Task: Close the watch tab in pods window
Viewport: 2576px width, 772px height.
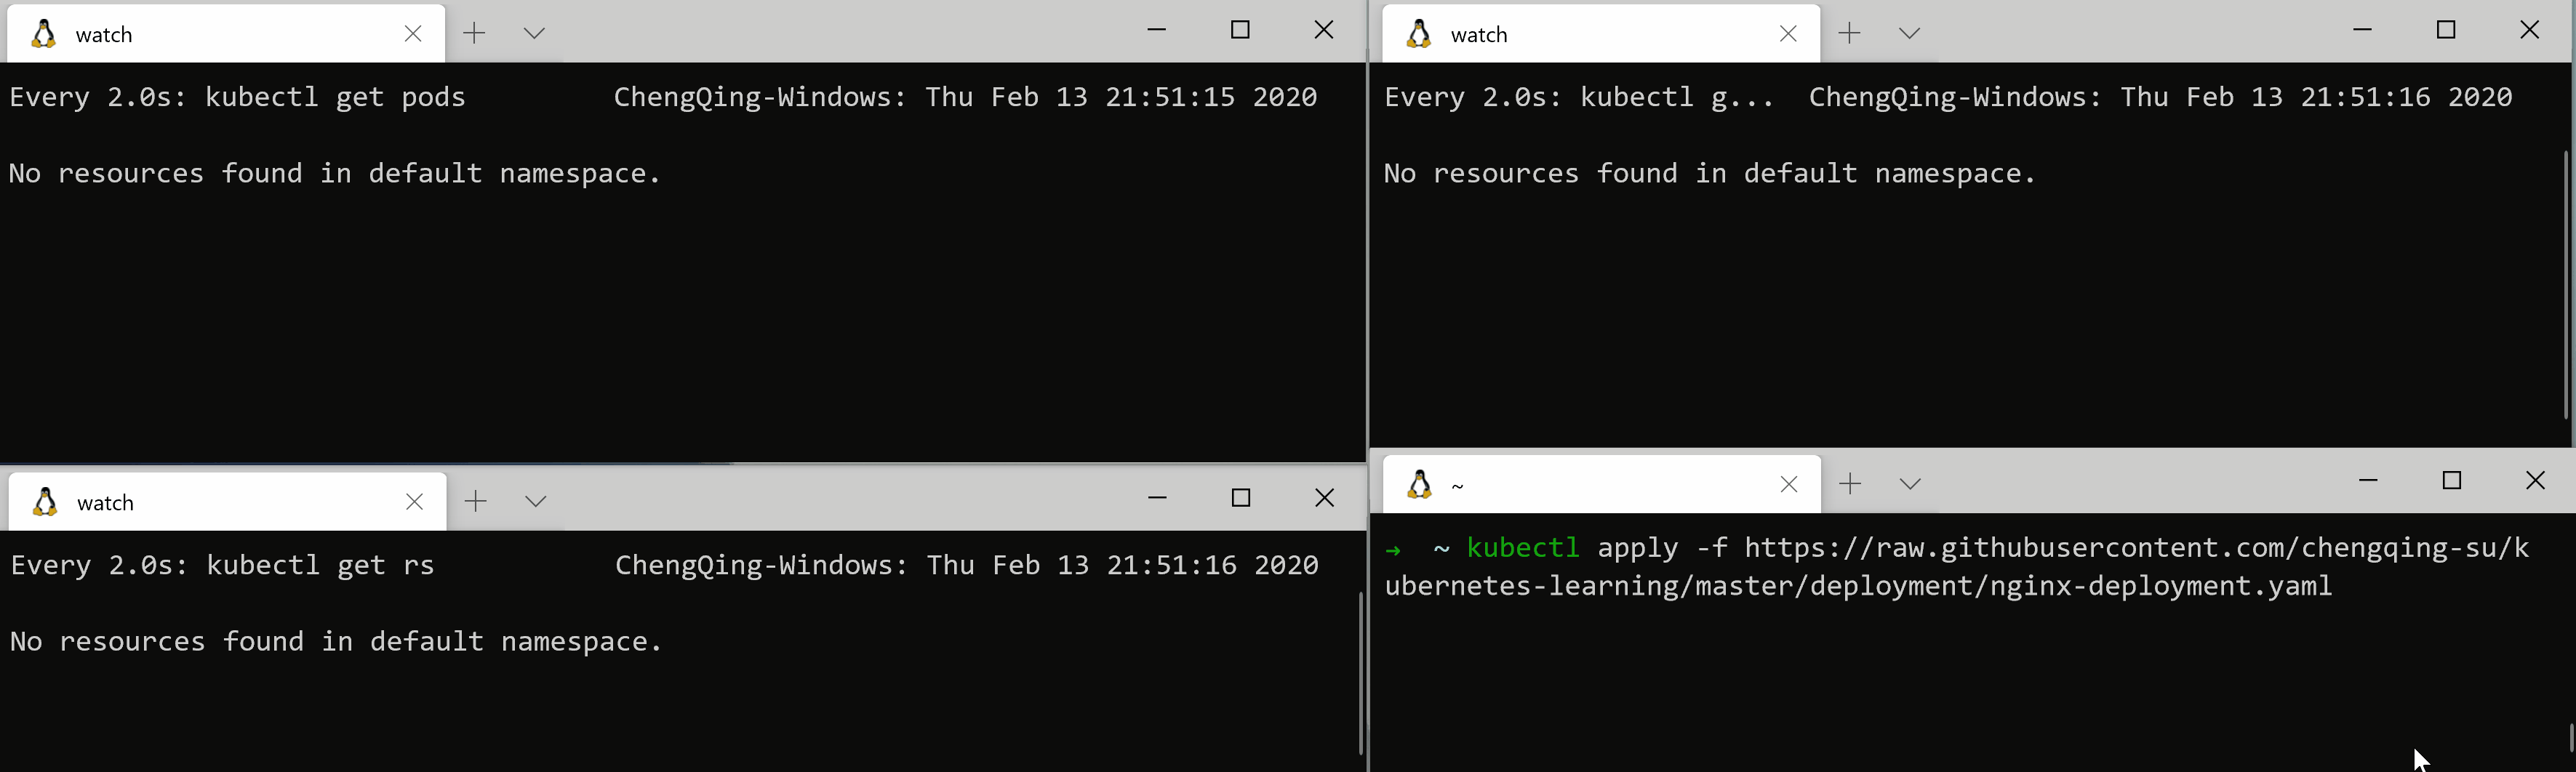Action: pos(413,34)
